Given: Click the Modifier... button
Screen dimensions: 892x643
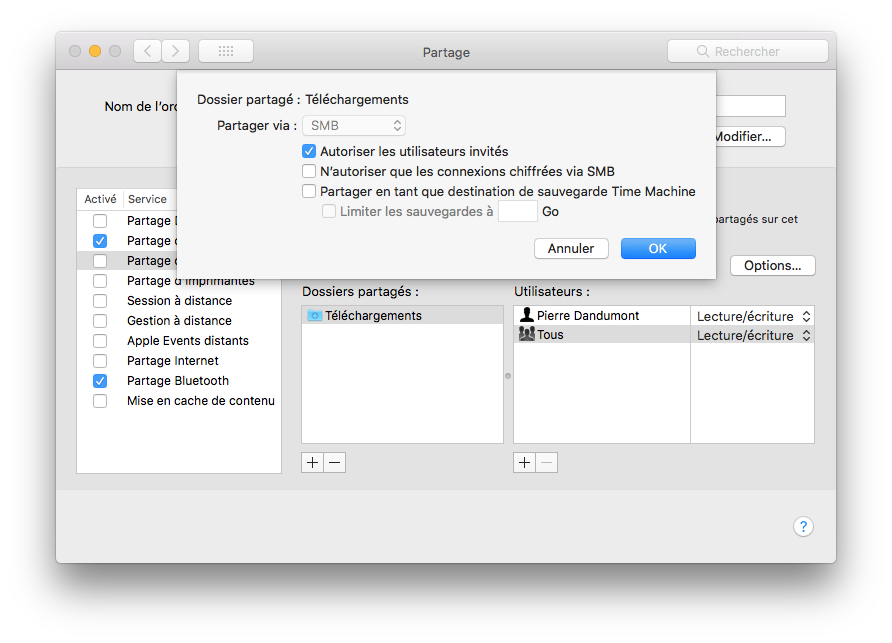Looking at the screenshot, I should tap(750, 137).
